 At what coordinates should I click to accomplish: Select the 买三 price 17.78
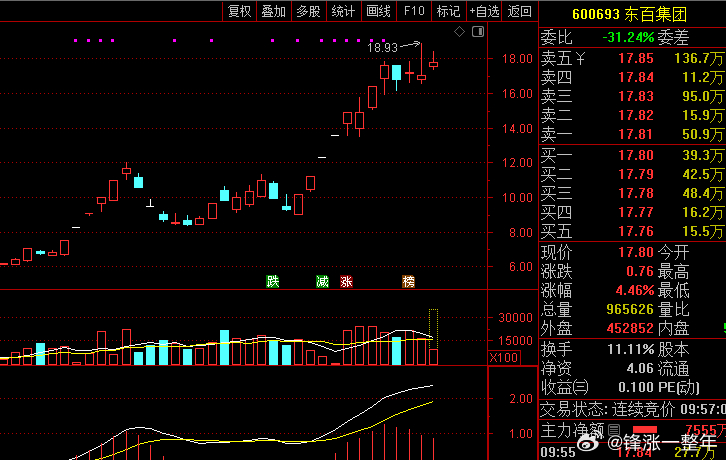click(636, 193)
